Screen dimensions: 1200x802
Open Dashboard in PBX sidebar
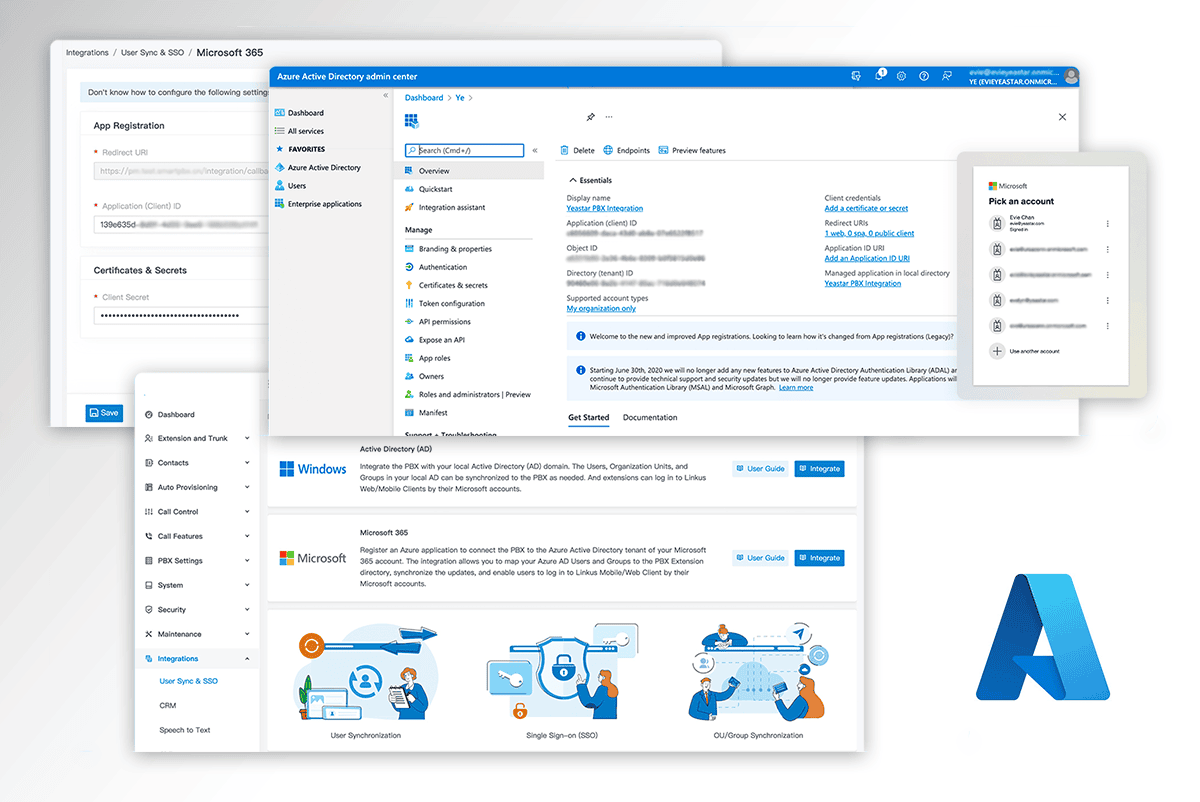[170, 414]
